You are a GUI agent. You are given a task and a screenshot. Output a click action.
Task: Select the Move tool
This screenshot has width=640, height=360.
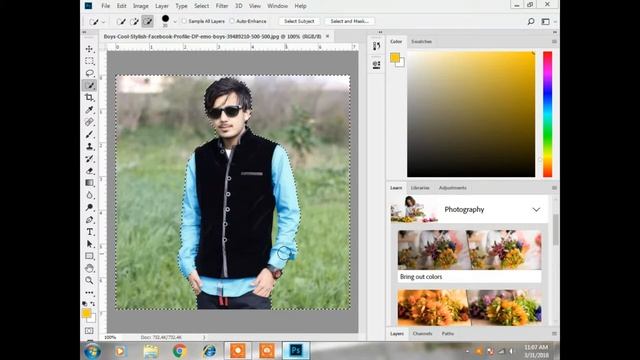click(89, 49)
